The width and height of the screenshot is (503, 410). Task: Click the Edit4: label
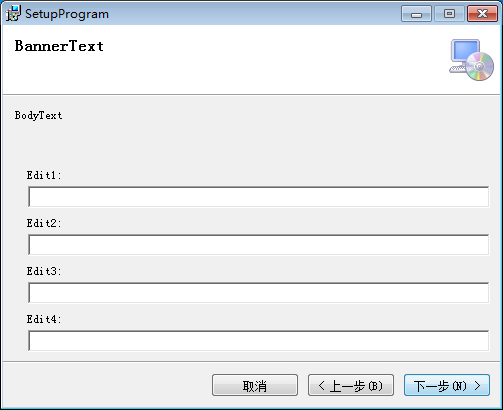click(44, 319)
